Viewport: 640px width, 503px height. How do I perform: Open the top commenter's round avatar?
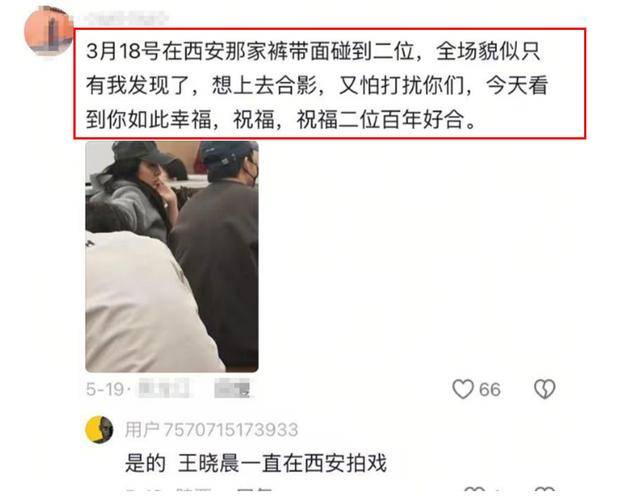coord(49,31)
